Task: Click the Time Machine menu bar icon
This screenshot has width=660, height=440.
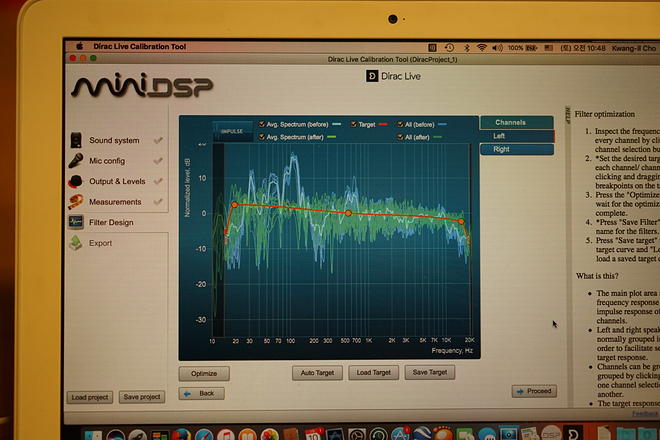Action: 449,48
